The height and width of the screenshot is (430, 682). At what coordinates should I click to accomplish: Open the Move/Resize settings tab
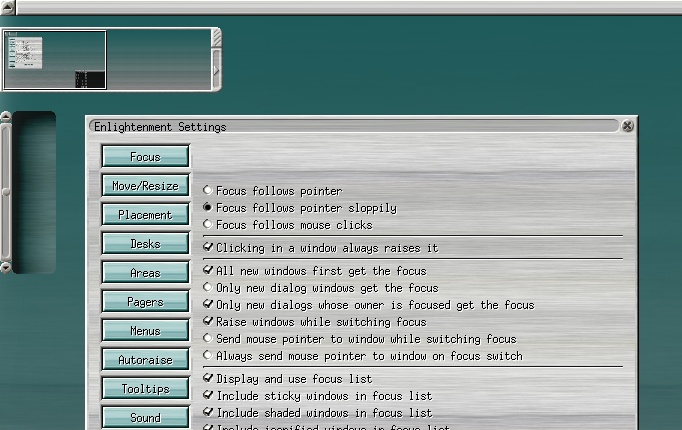click(145, 185)
